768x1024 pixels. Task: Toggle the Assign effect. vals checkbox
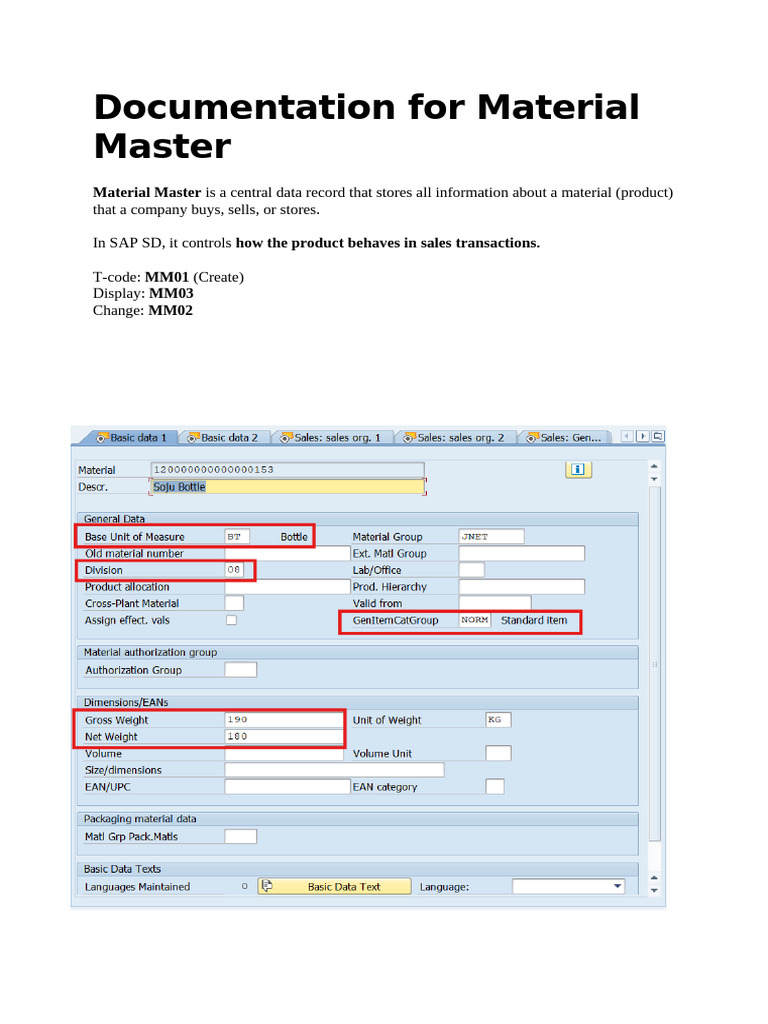tap(231, 620)
